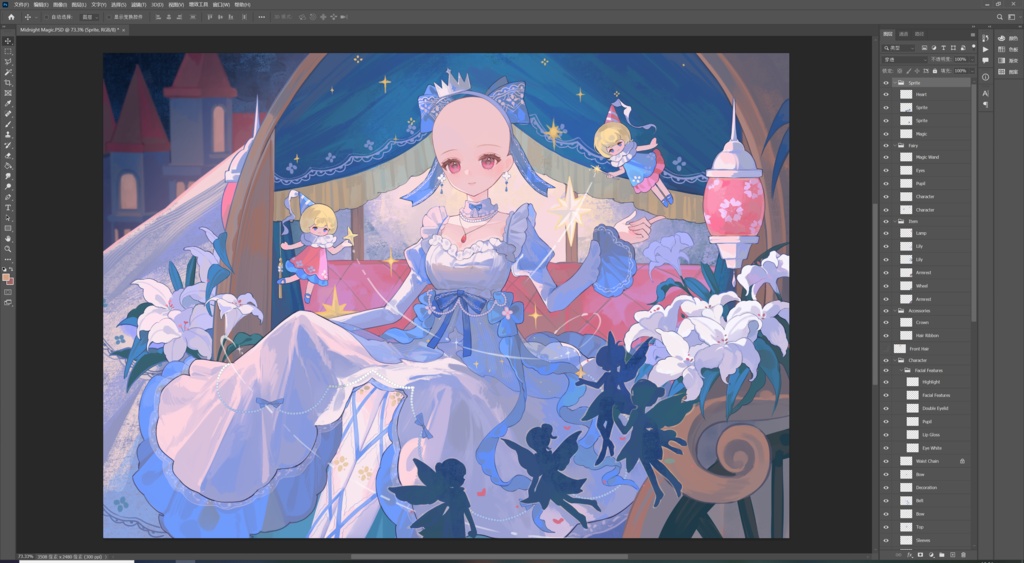Open the 色板 swatches panel button

(1008, 49)
